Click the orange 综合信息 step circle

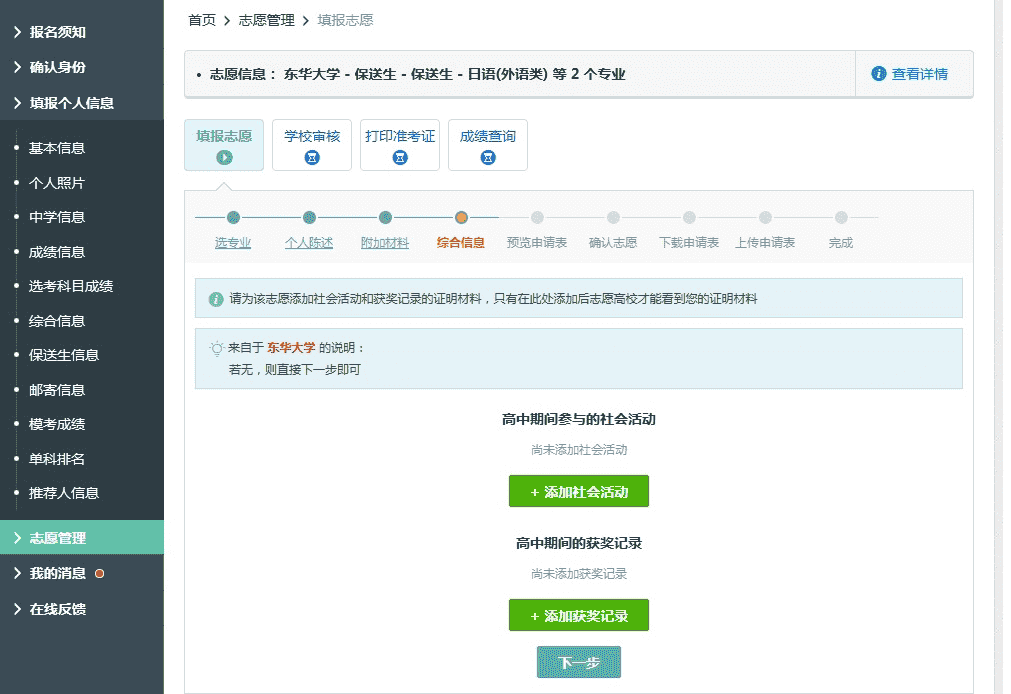(461, 217)
